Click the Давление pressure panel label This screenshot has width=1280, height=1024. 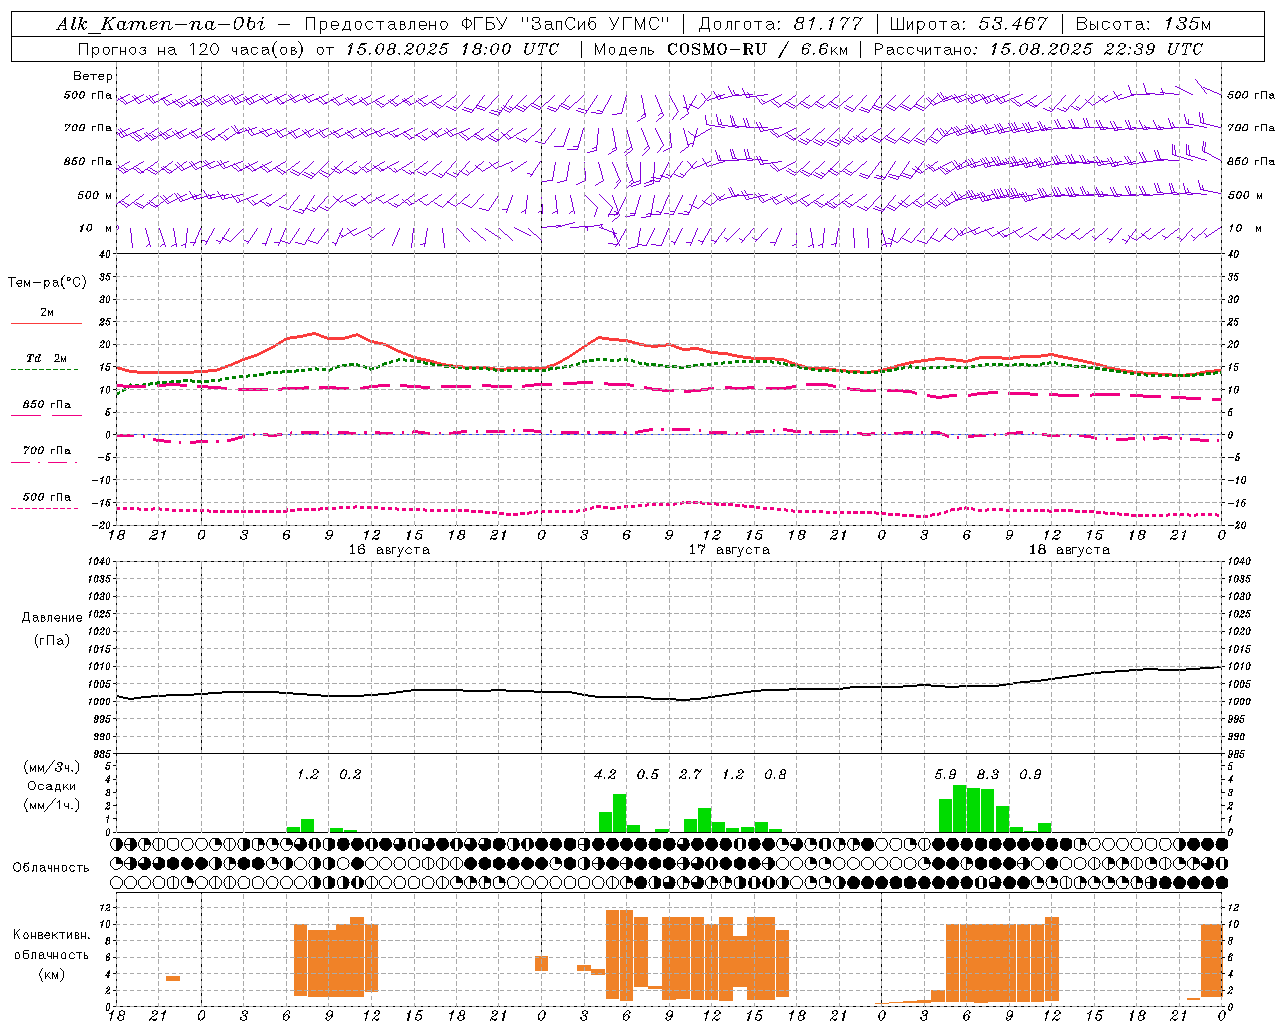click(52, 618)
